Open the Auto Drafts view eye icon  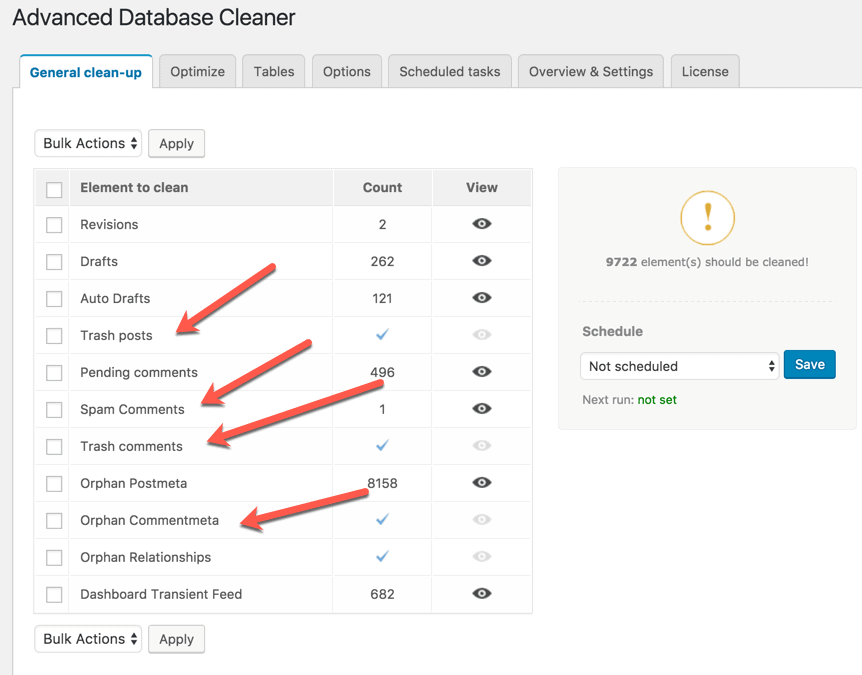(482, 298)
